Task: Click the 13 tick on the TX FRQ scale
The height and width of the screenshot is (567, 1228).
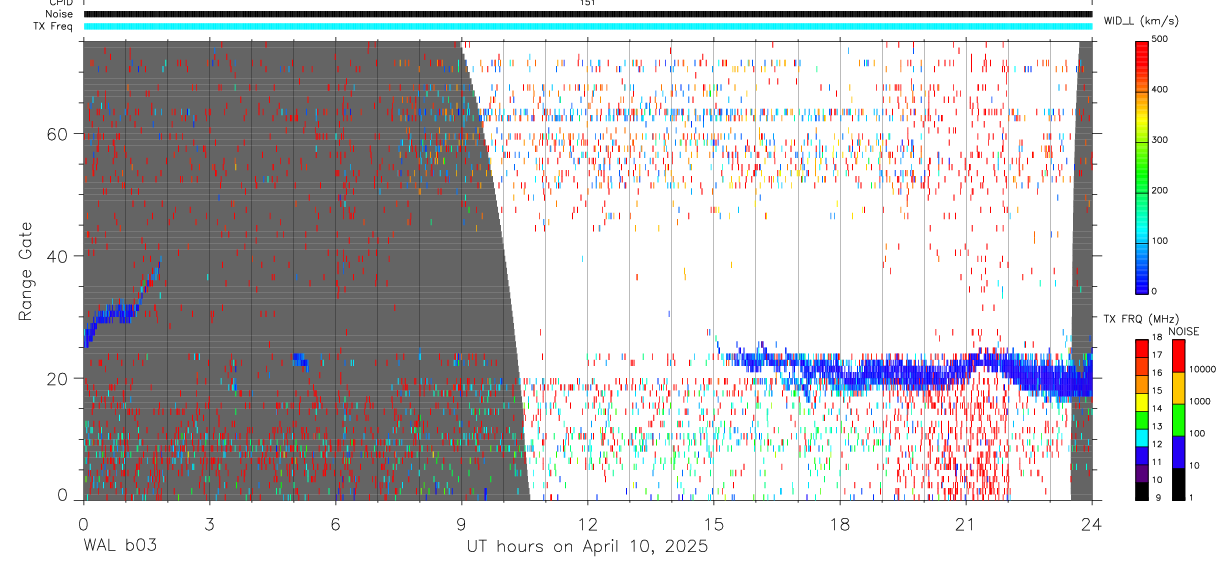Action: (x=1157, y=426)
